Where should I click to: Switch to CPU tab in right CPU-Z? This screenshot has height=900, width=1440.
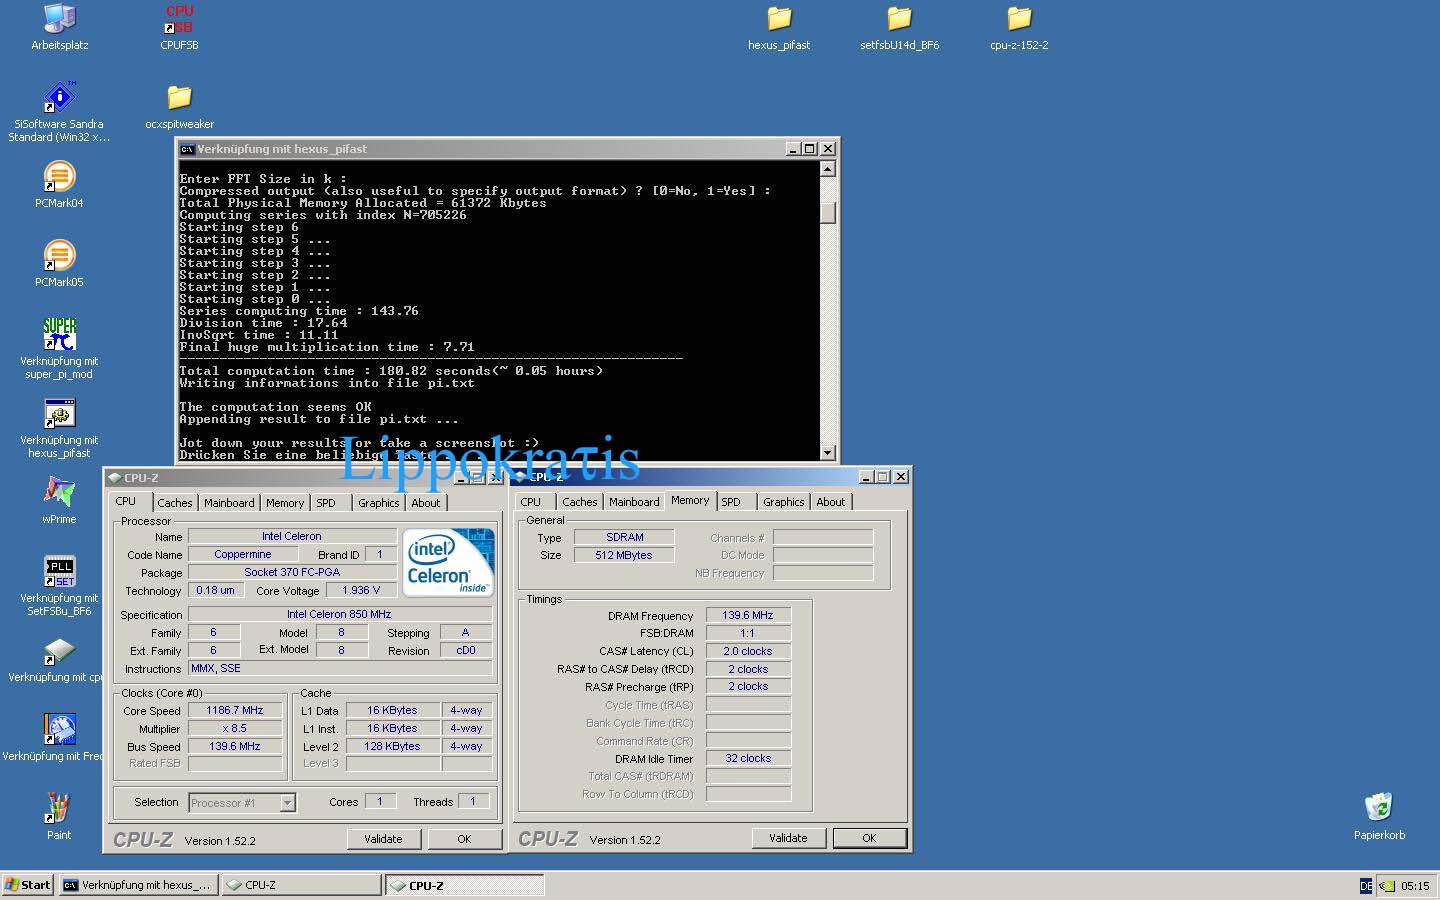tap(530, 502)
